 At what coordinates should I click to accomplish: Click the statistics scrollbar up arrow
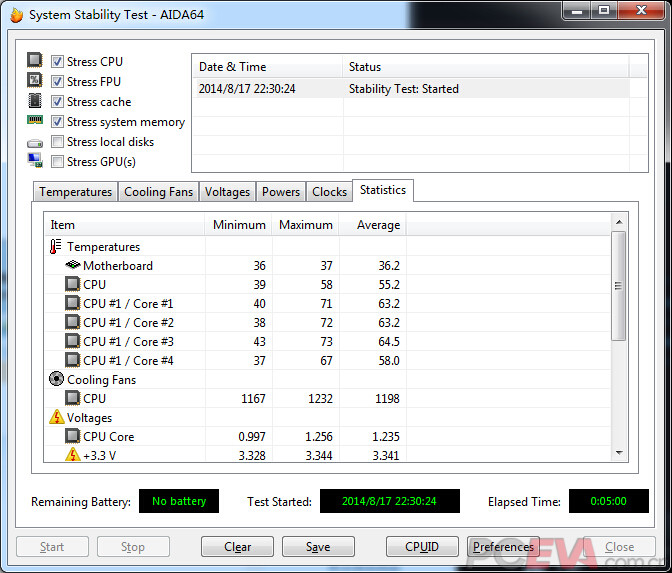(x=619, y=222)
